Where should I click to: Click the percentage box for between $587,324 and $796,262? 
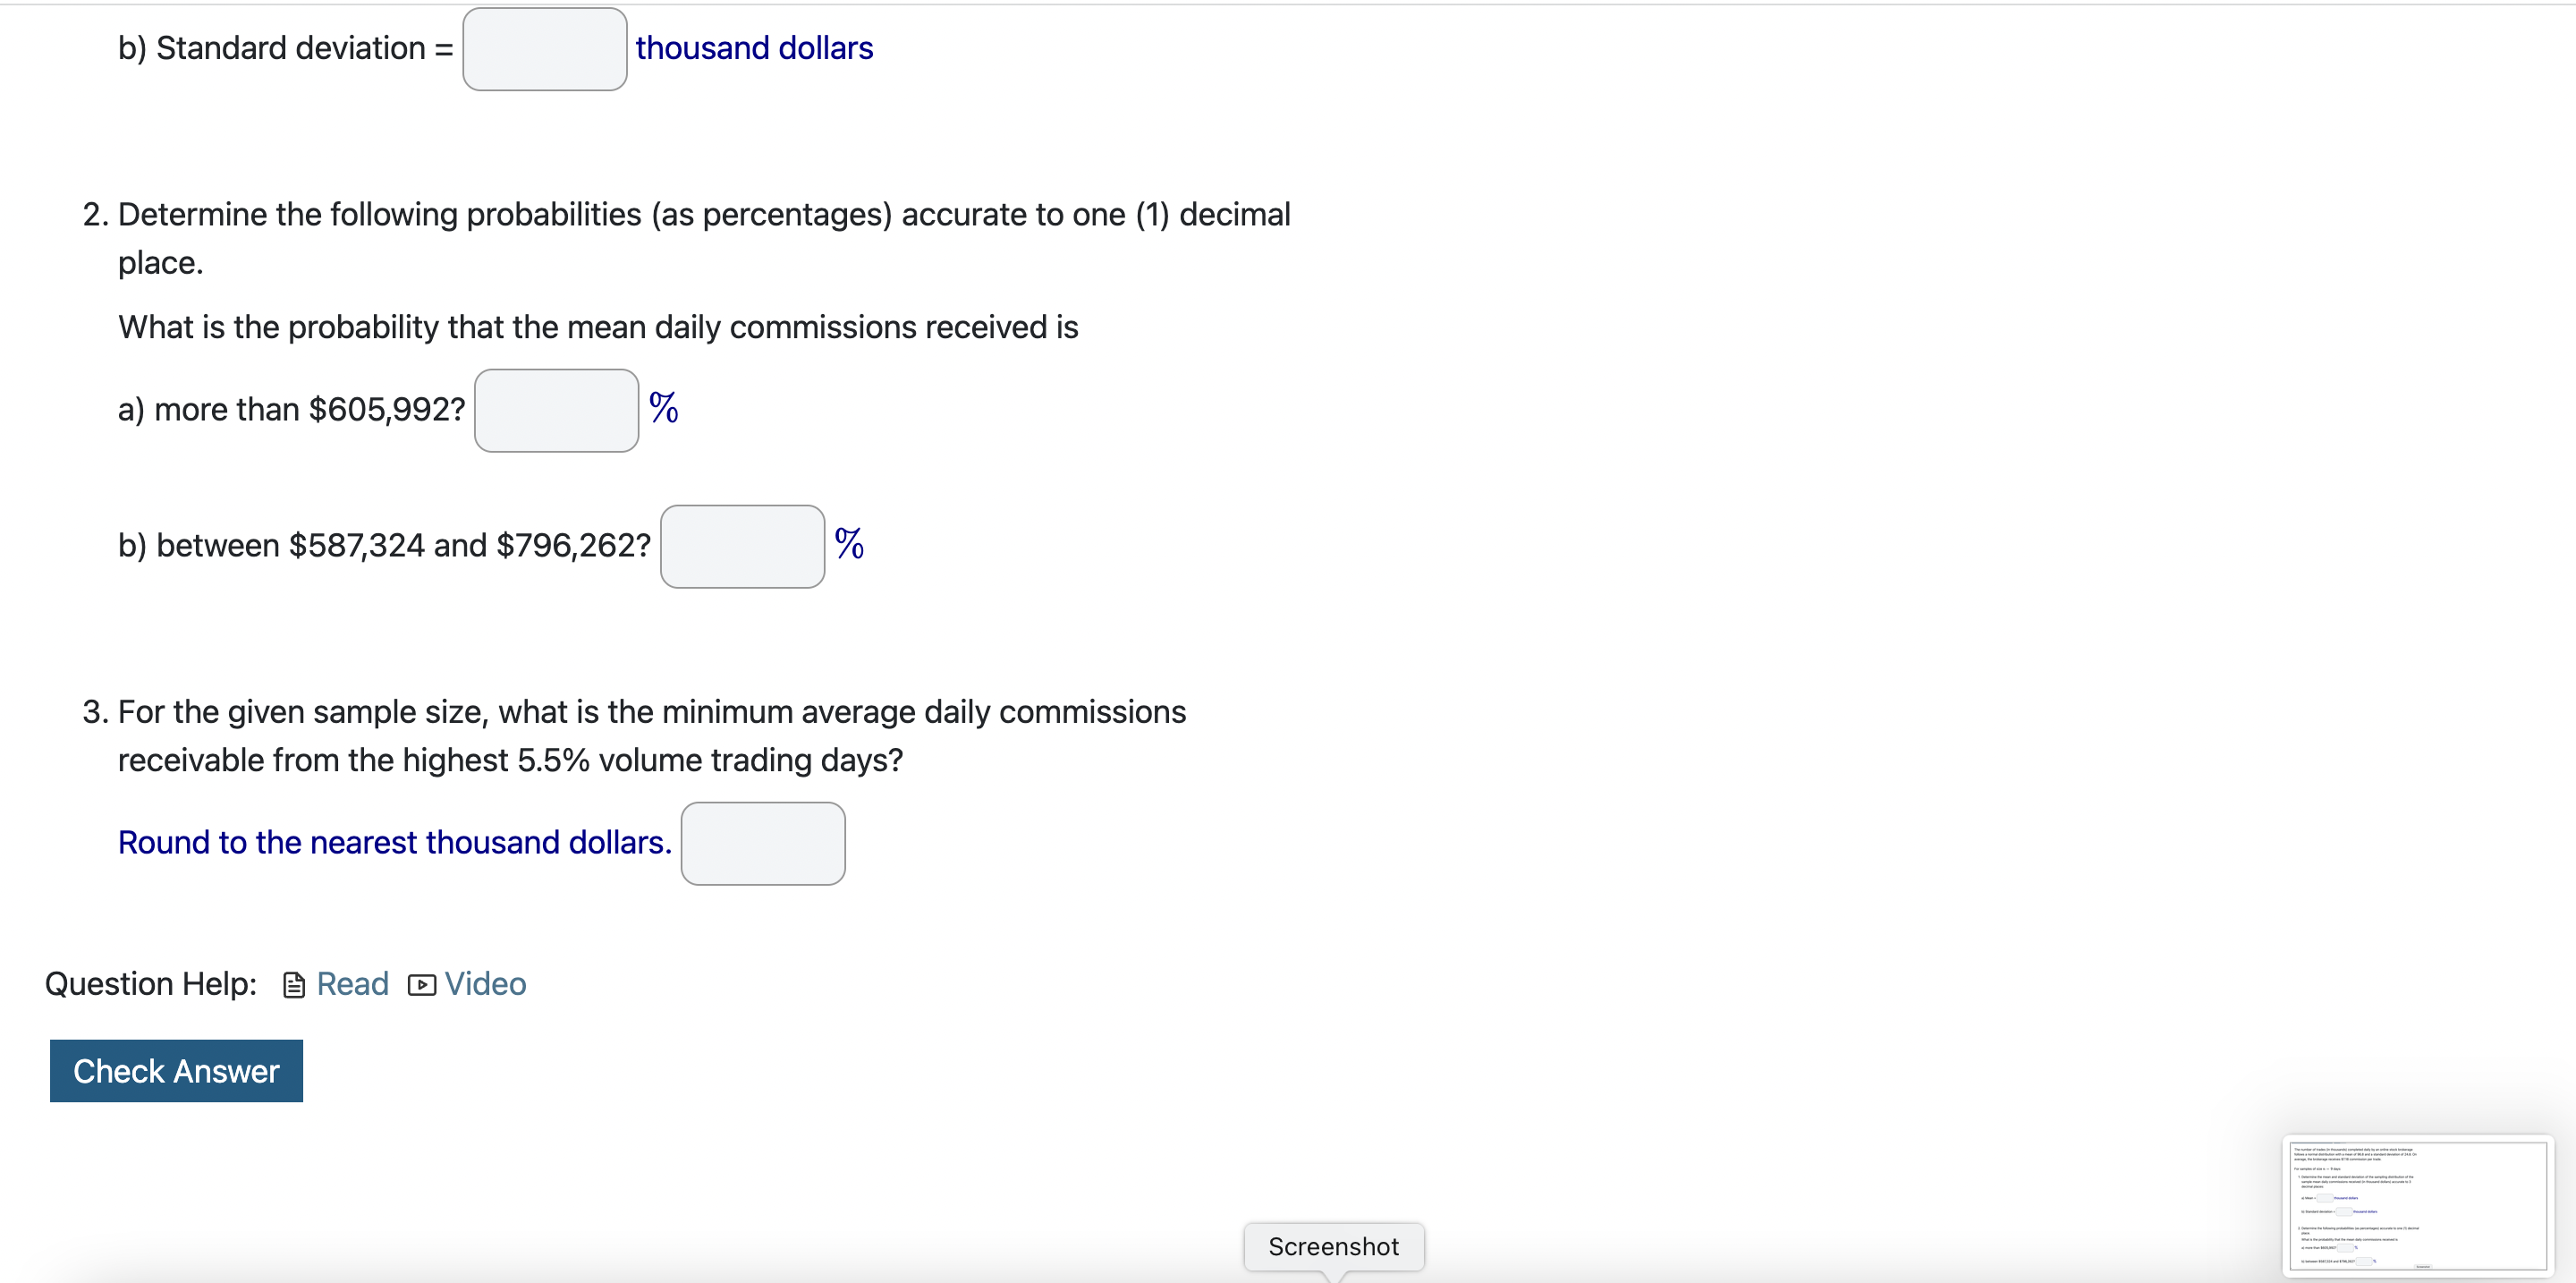point(741,545)
